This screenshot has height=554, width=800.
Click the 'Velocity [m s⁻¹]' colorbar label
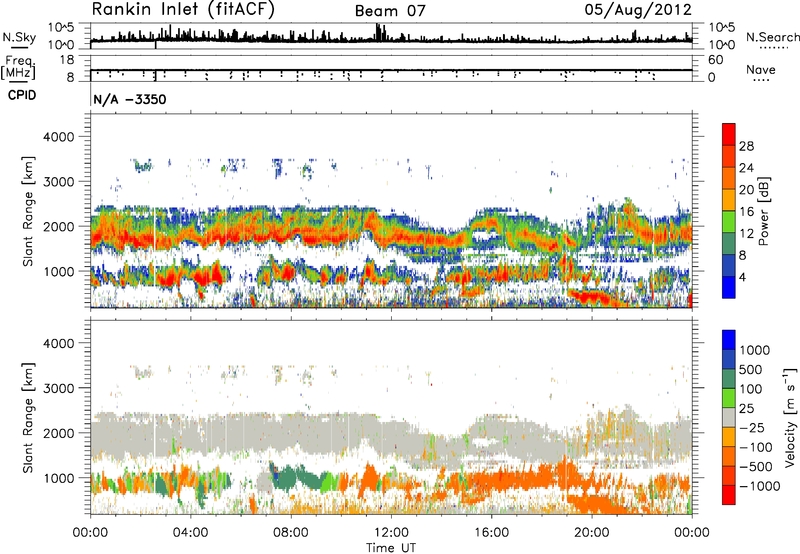790,417
